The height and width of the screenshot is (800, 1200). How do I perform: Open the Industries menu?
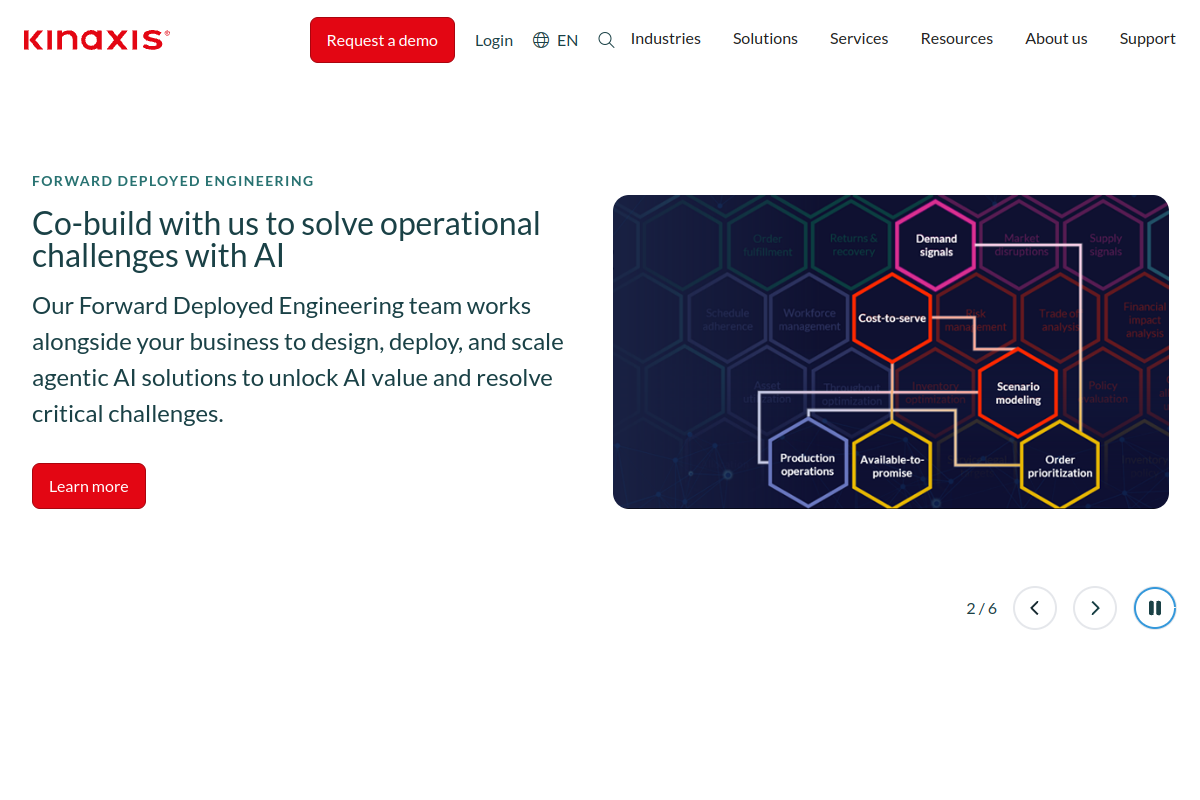(x=666, y=39)
